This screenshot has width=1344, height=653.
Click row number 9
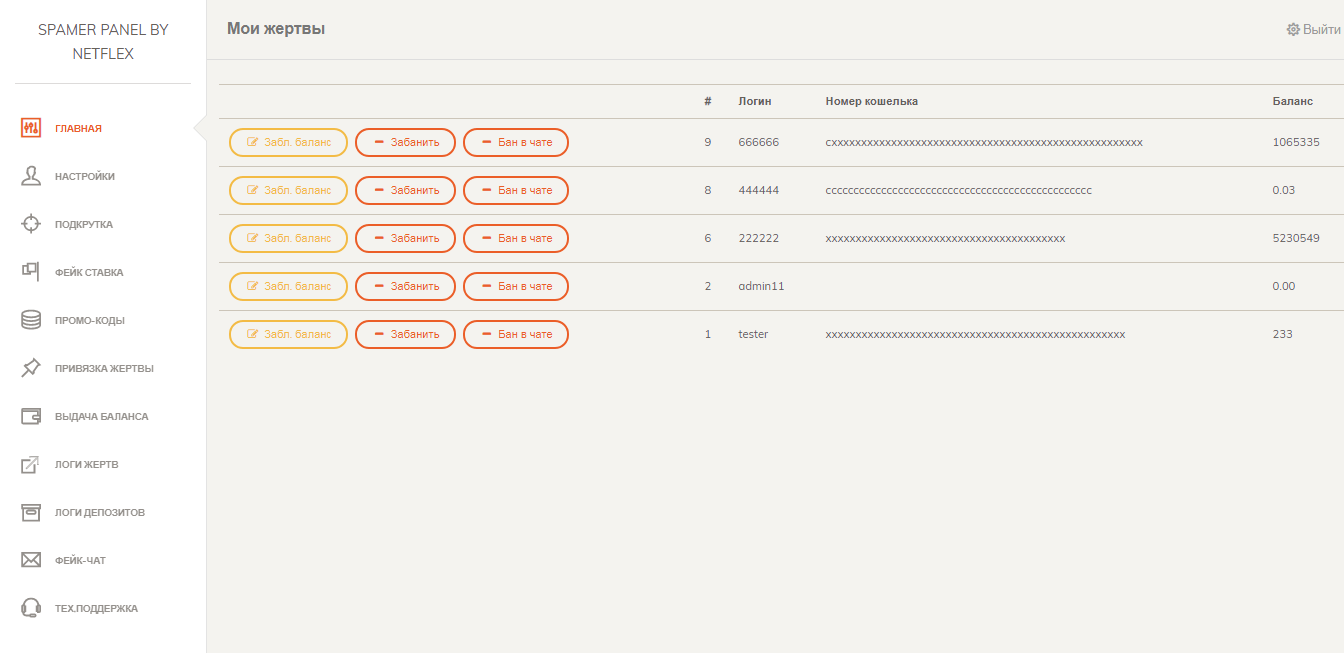coord(708,142)
